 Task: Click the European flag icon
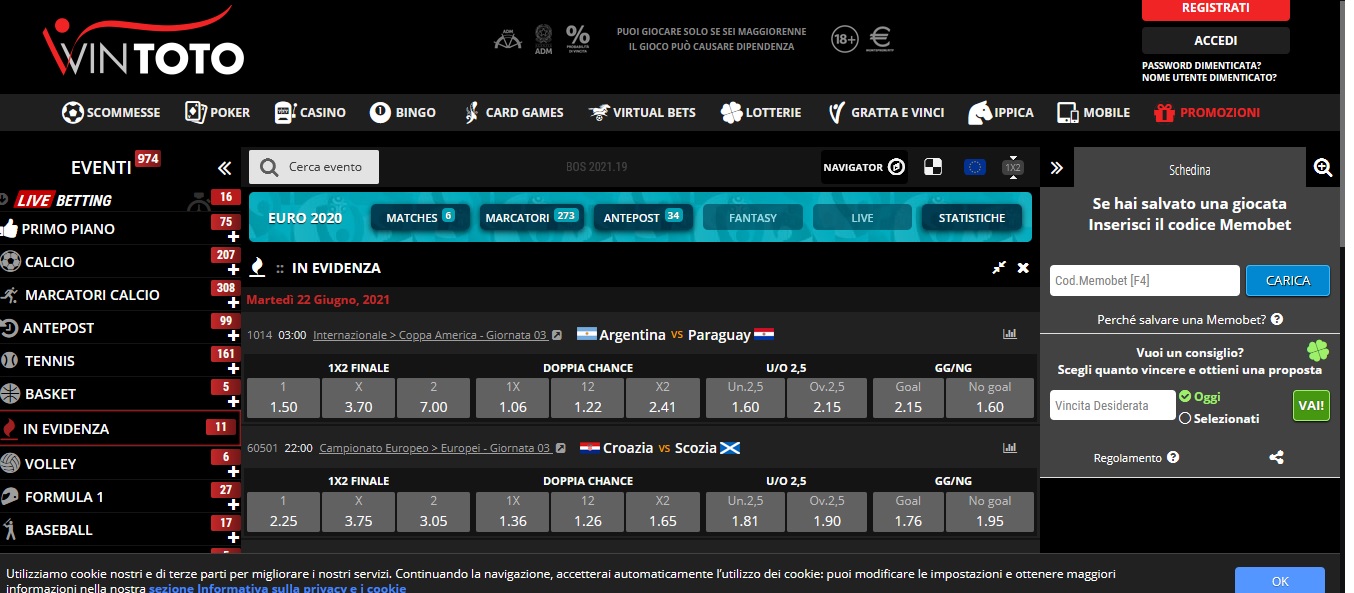click(974, 167)
